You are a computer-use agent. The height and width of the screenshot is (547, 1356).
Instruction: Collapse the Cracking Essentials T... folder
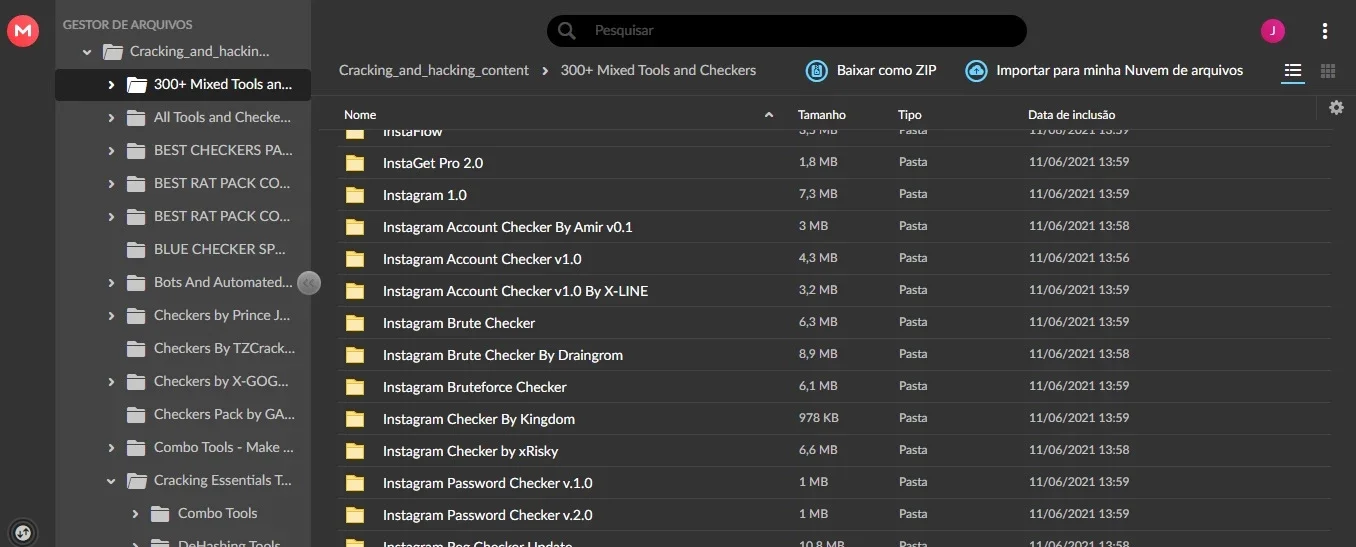pyautogui.click(x=111, y=481)
